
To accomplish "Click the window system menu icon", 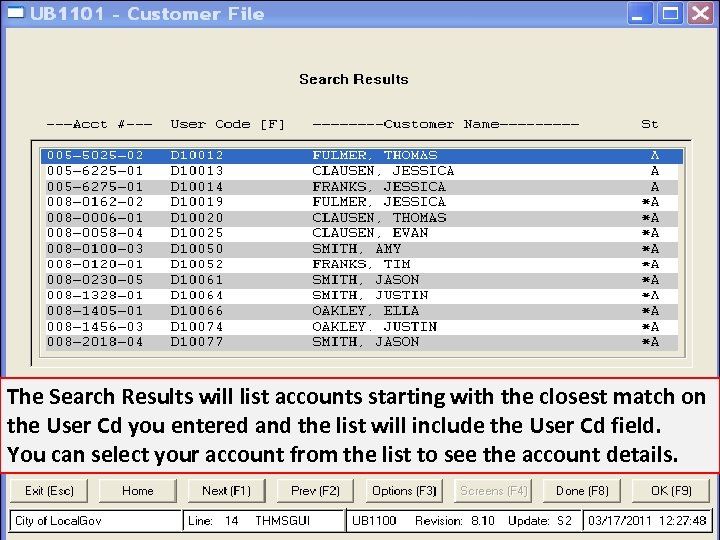I will click(x=16, y=13).
